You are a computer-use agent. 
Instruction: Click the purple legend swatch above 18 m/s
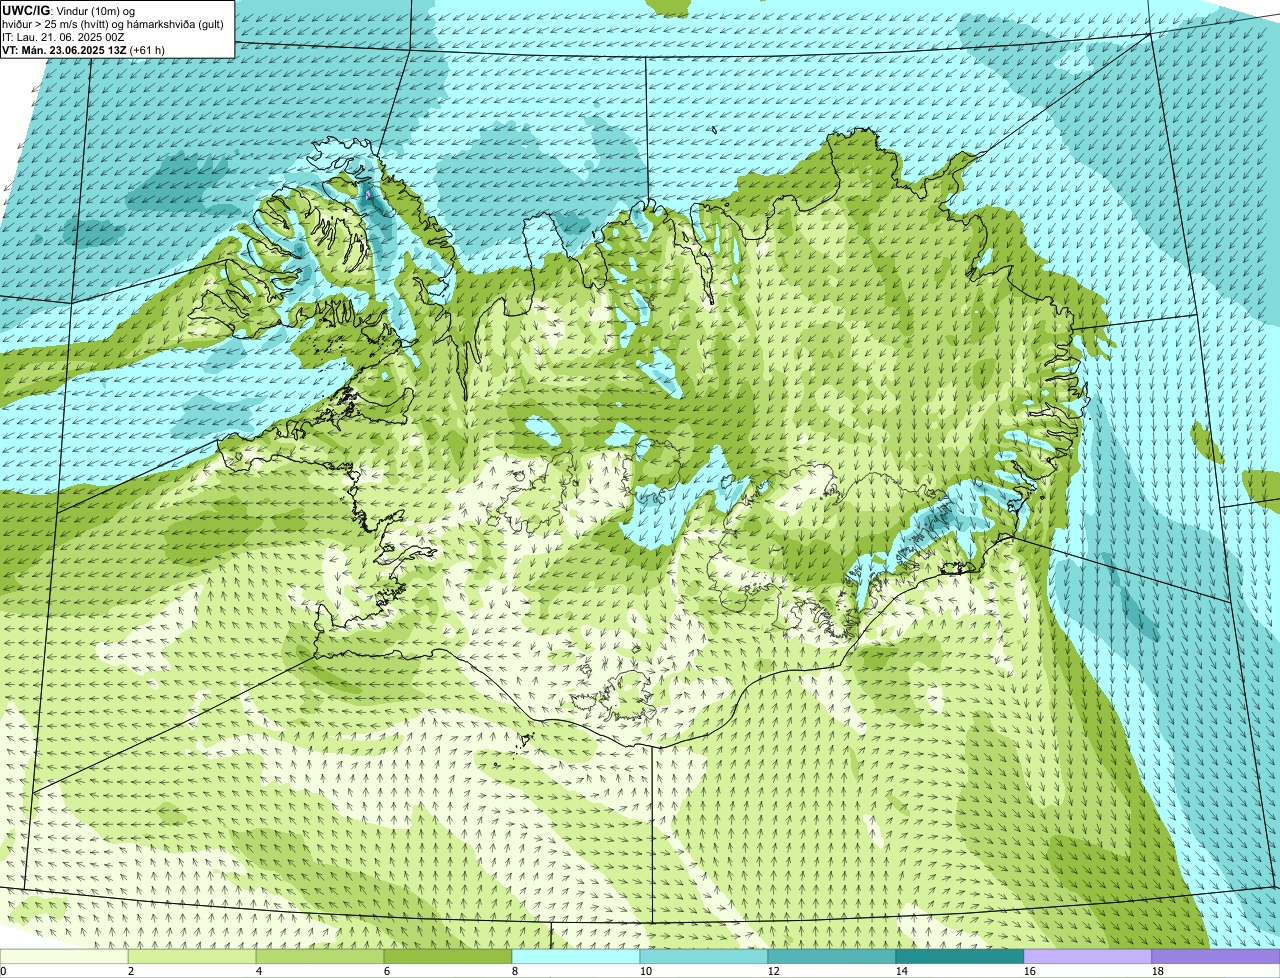[1216, 956]
